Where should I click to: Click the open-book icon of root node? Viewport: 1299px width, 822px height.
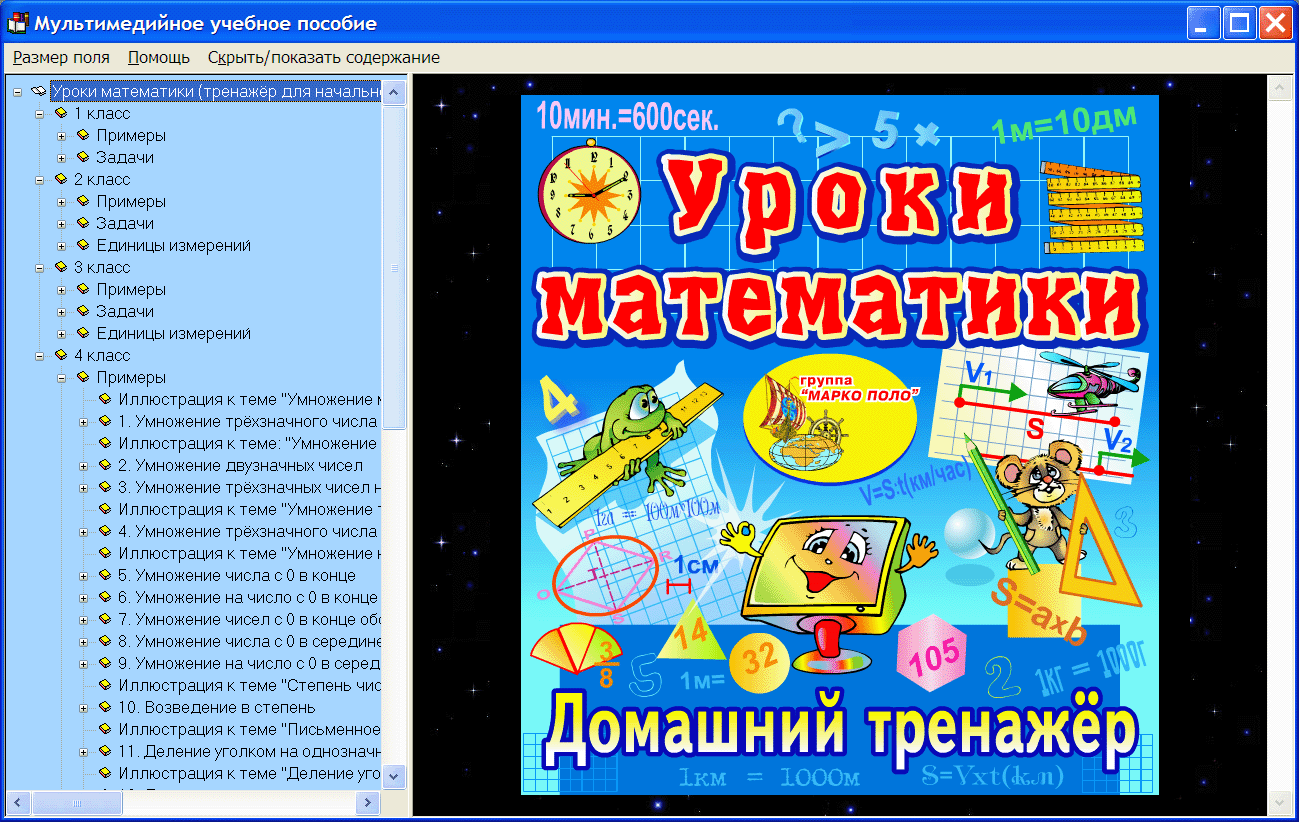[38, 90]
